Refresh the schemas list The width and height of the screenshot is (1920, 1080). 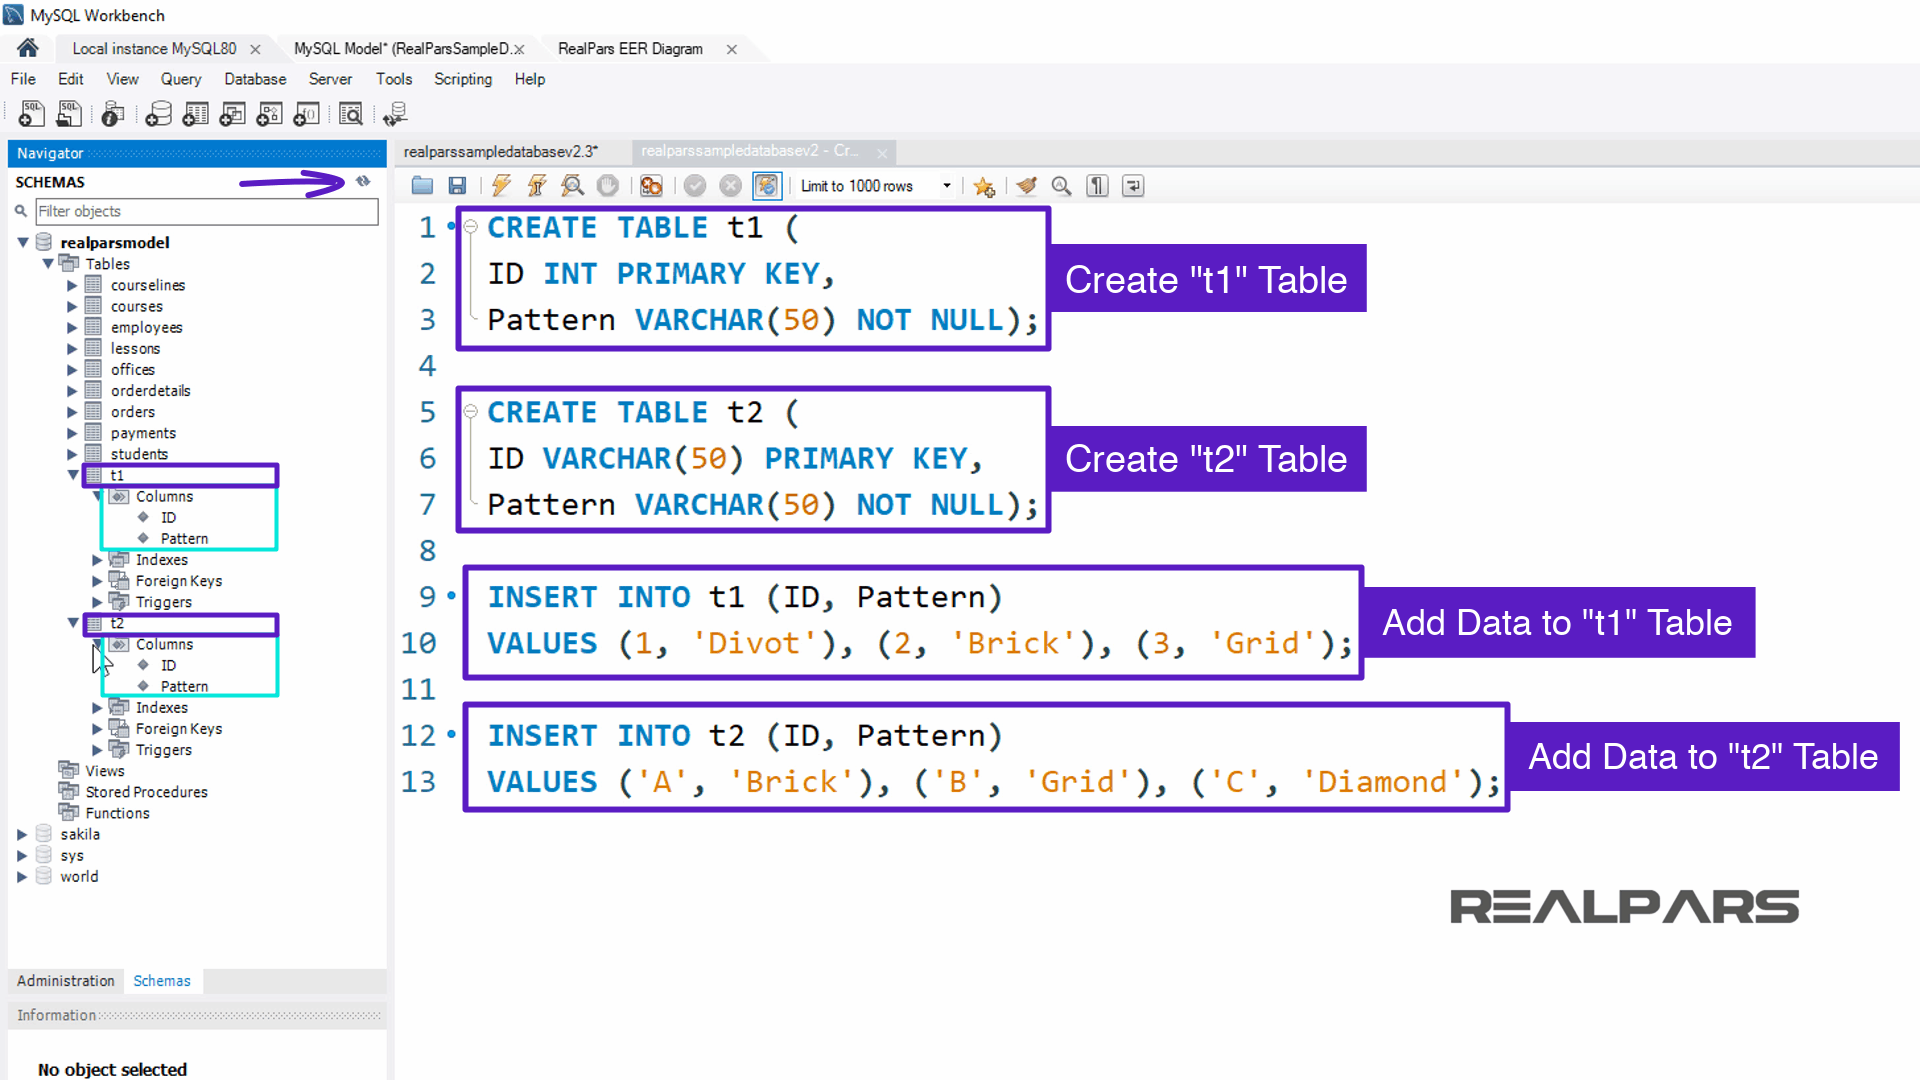click(x=363, y=181)
